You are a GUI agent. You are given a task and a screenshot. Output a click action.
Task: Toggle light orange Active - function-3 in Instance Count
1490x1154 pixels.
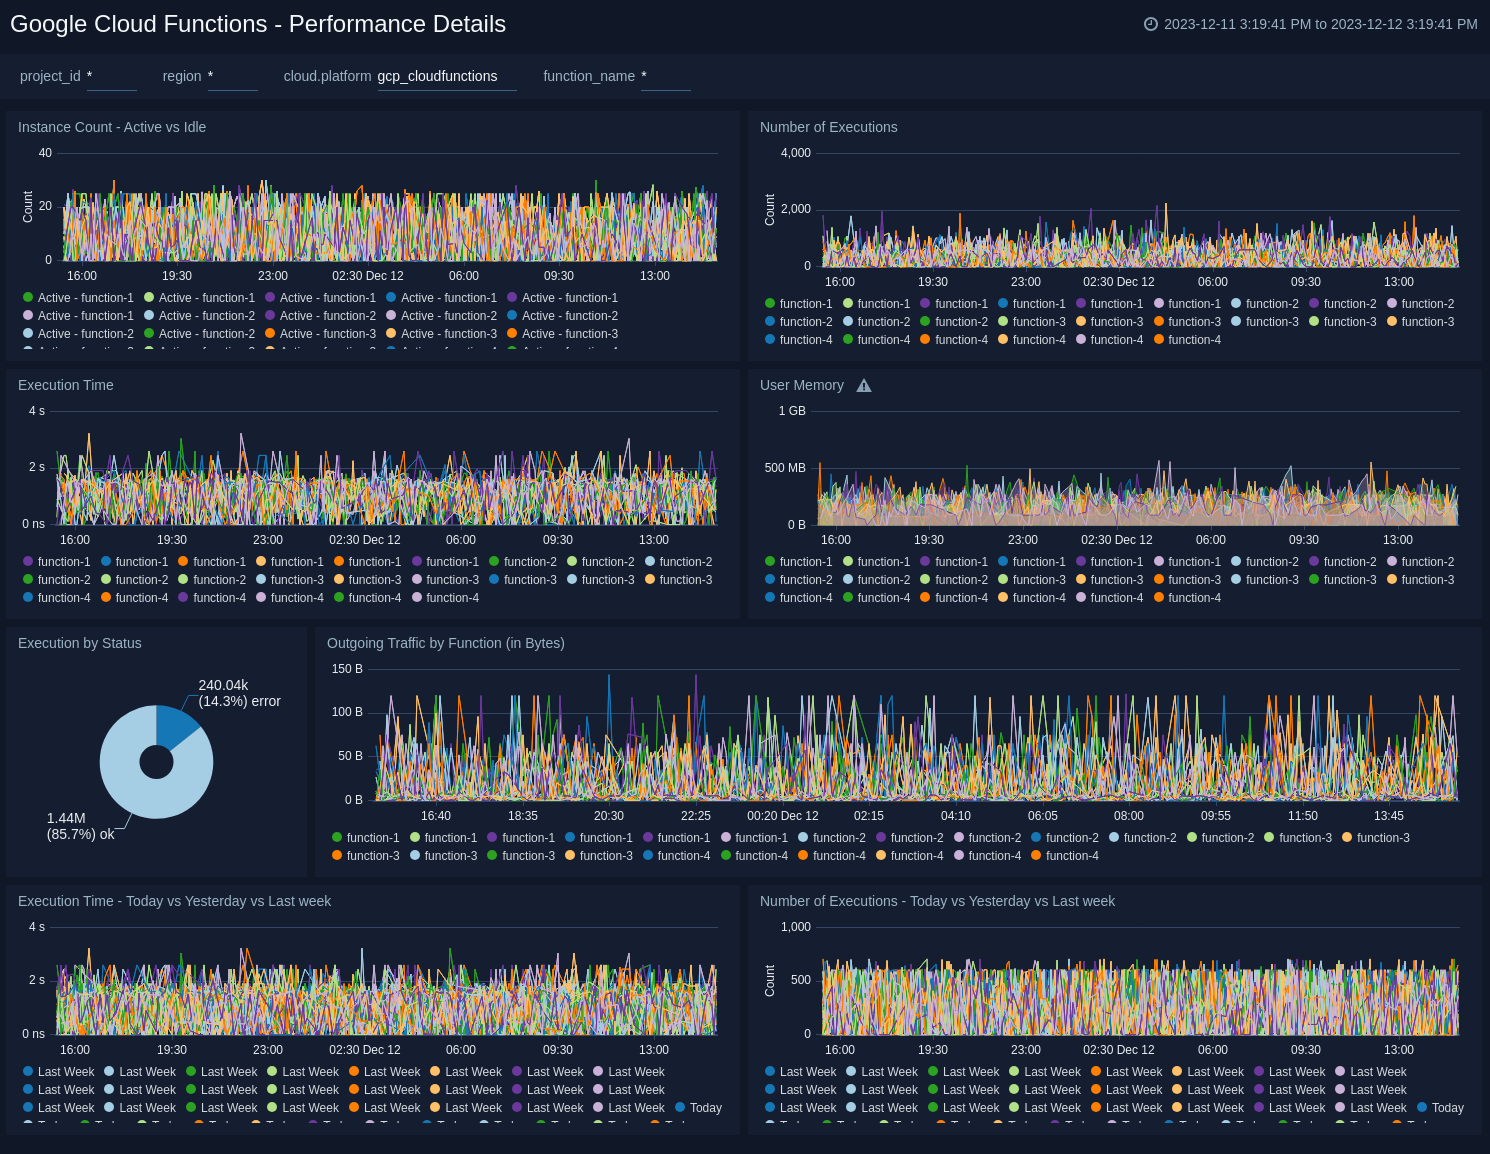tap(442, 334)
